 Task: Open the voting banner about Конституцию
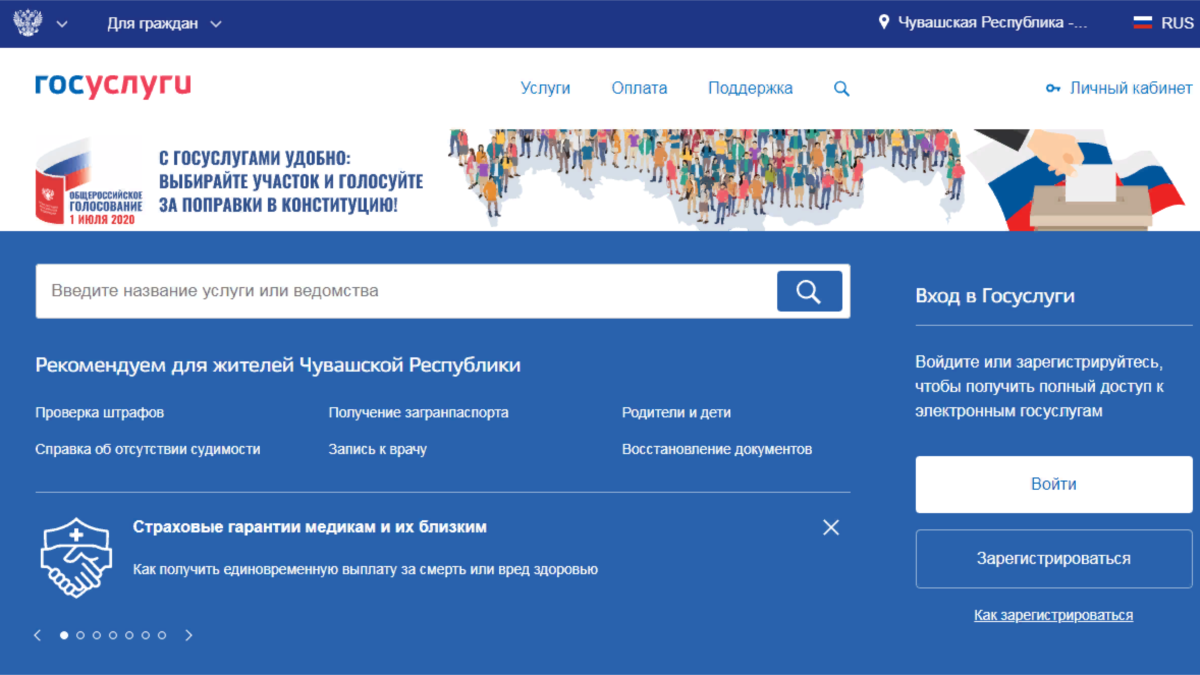[600, 180]
